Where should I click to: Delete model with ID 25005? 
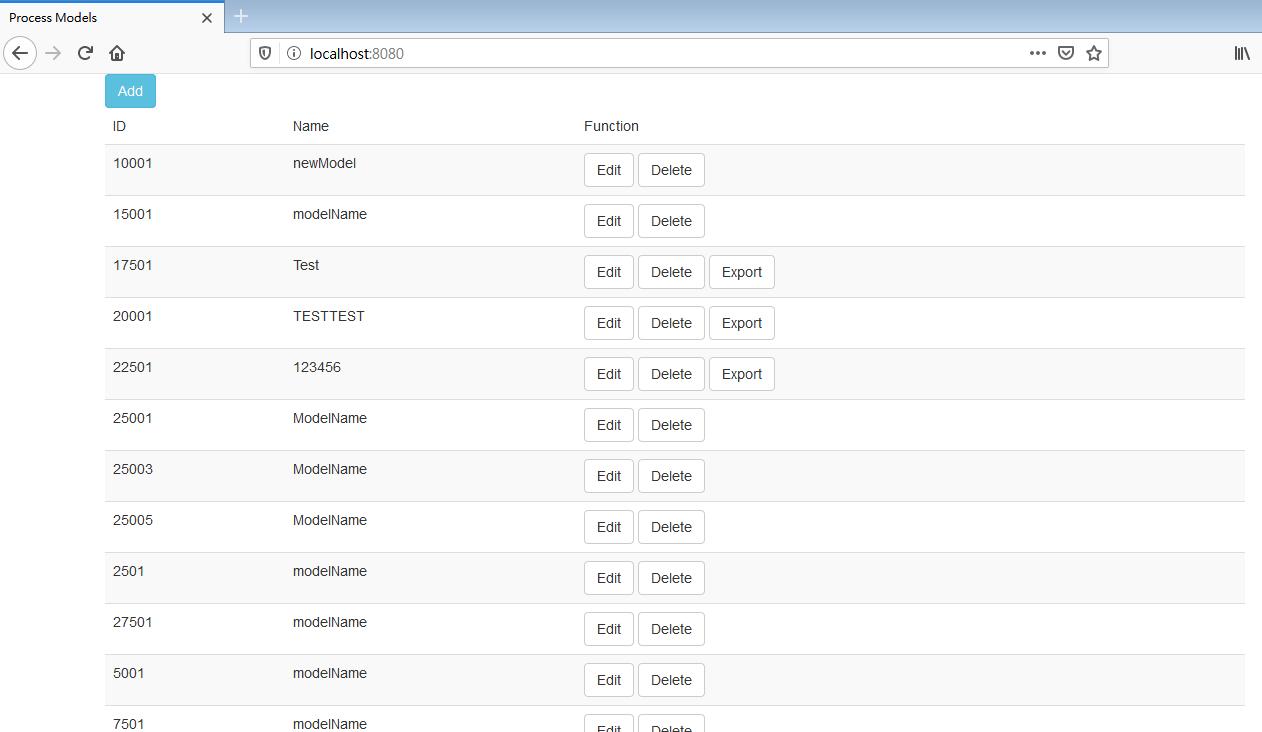pyautogui.click(x=671, y=527)
